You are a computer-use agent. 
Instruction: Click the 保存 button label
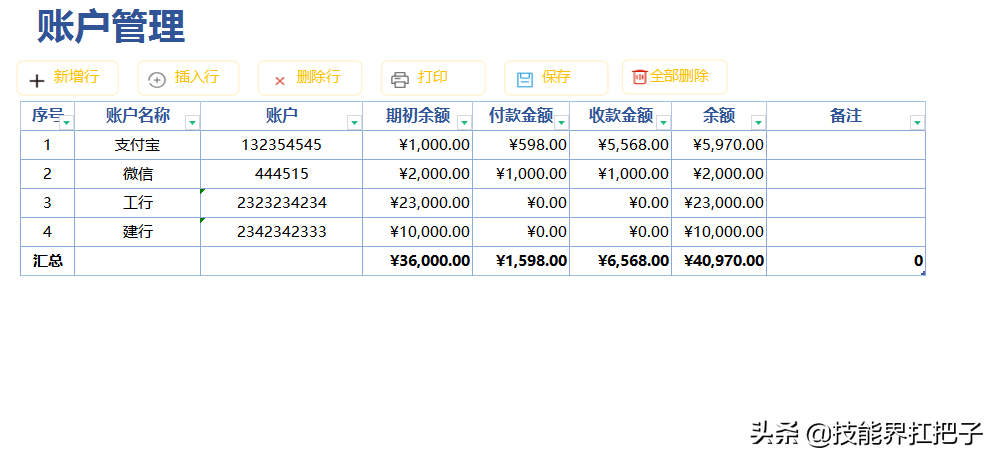(556, 77)
